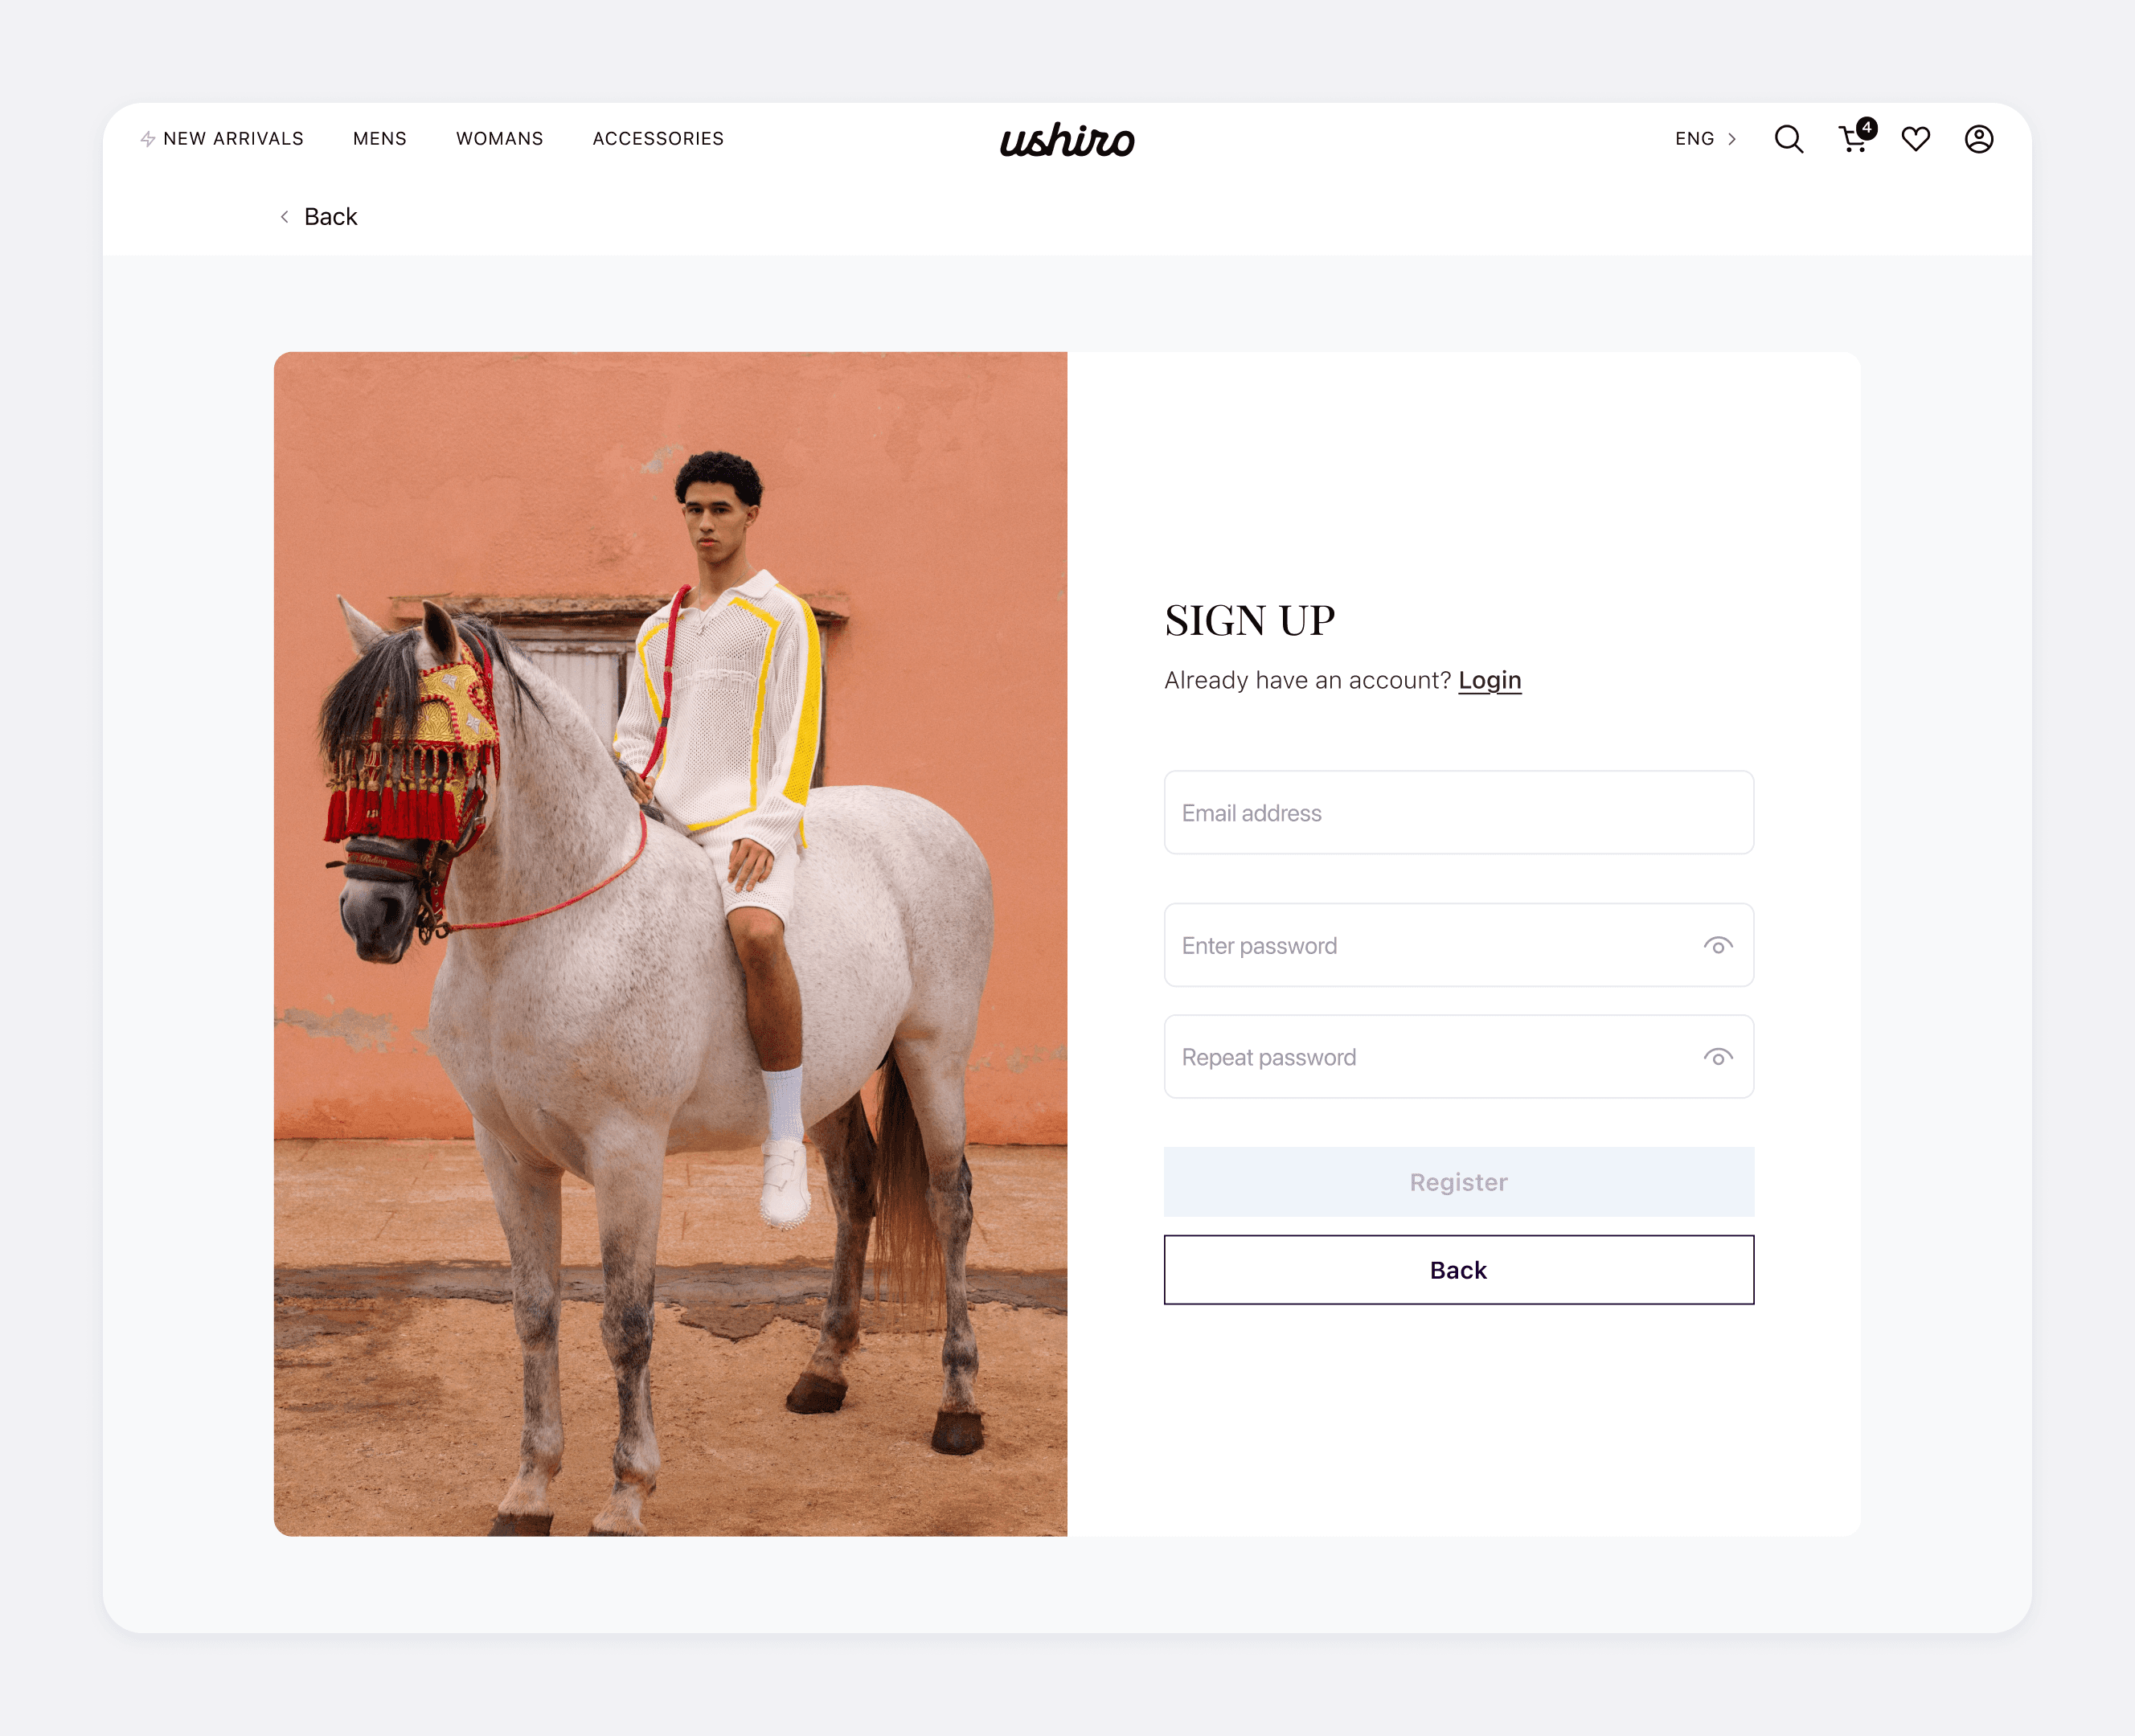Click the left chevron beside the top Back
The image size is (2135, 1736).
(x=285, y=217)
